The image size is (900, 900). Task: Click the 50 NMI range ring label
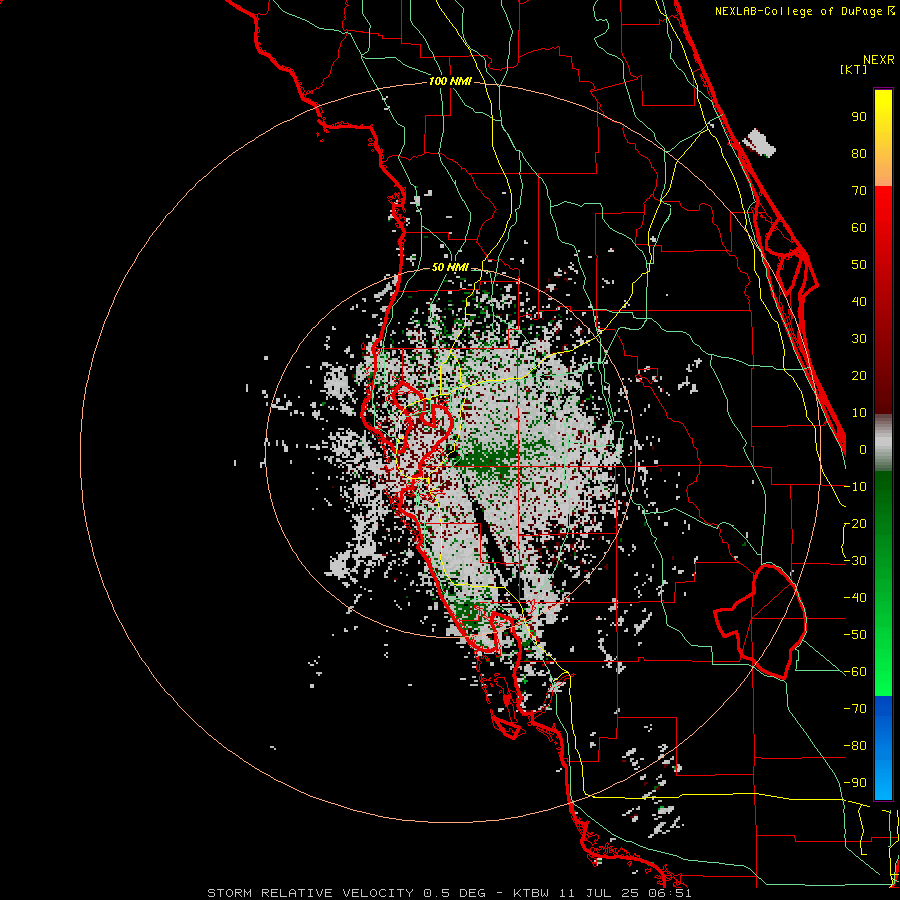450,267
